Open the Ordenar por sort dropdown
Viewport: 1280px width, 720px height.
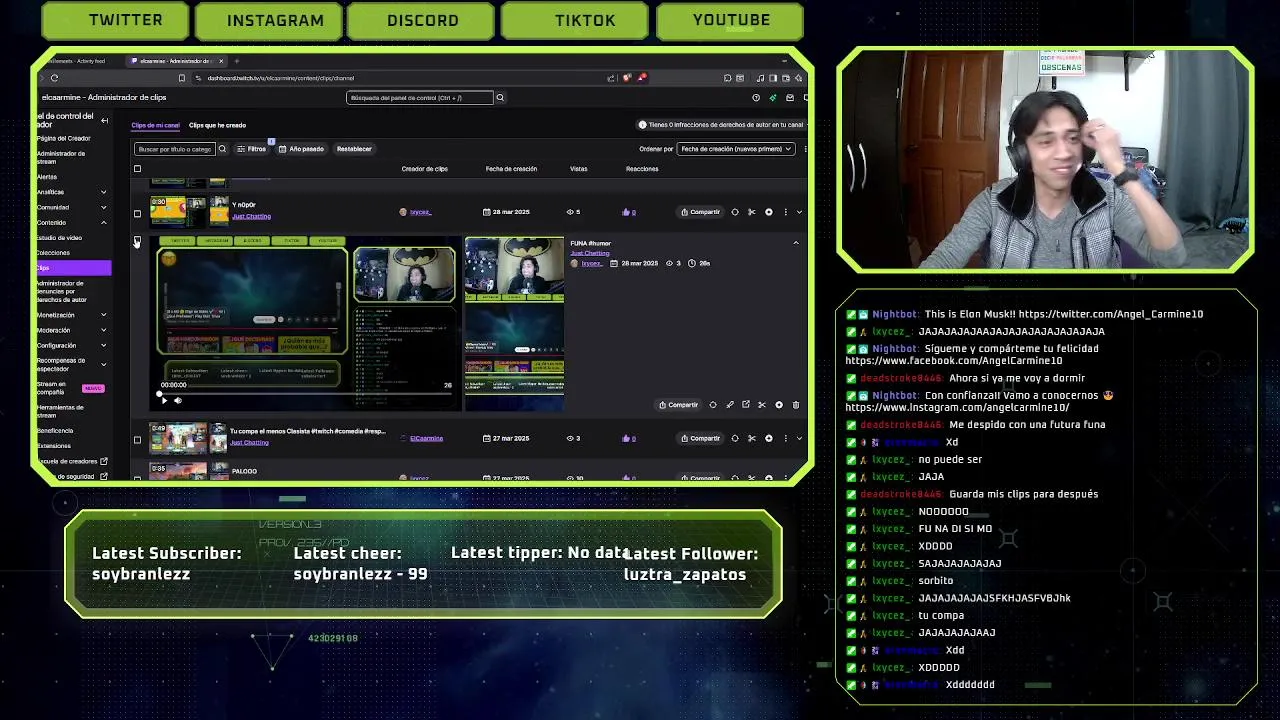pyautogui.click(x=735, y=149)
